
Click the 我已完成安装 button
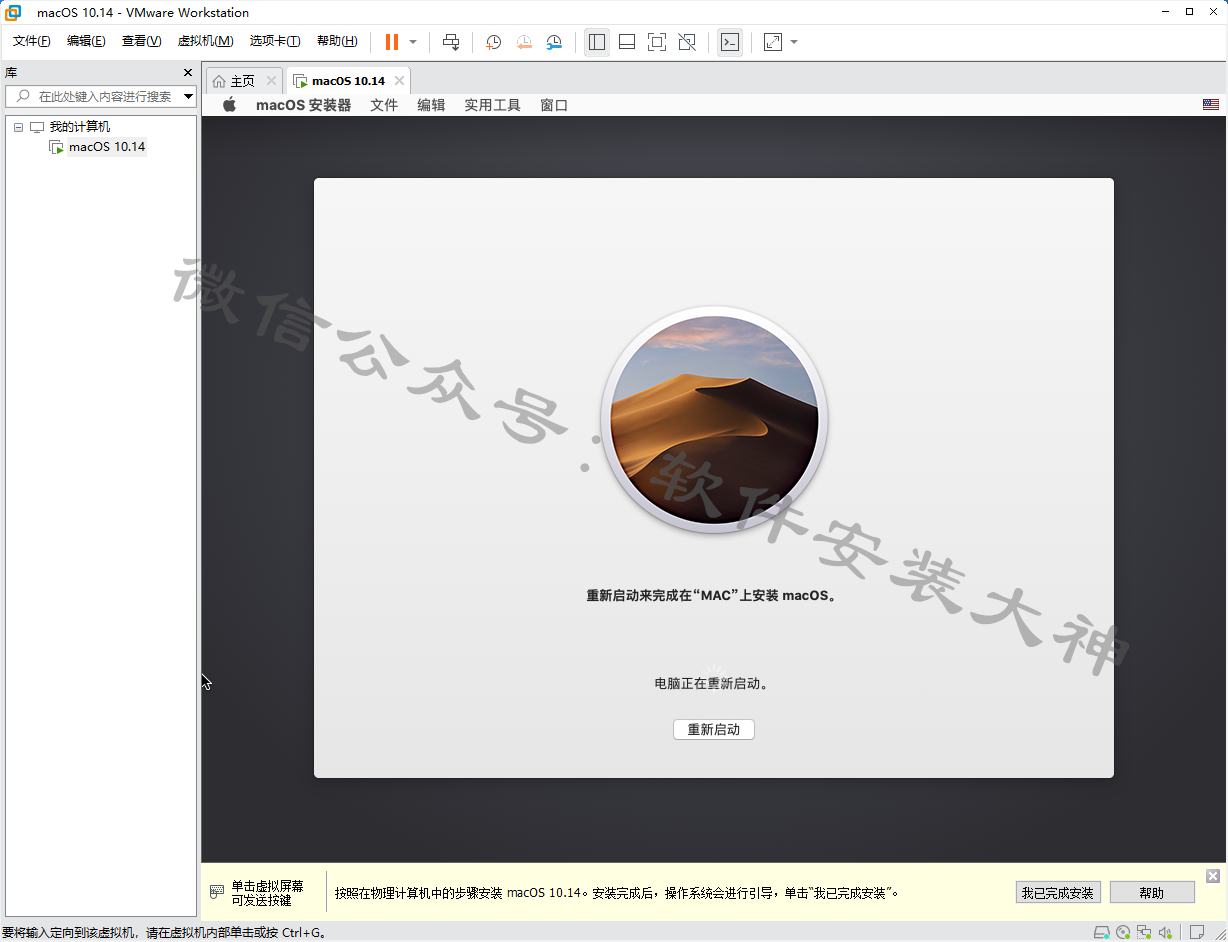1057,893
